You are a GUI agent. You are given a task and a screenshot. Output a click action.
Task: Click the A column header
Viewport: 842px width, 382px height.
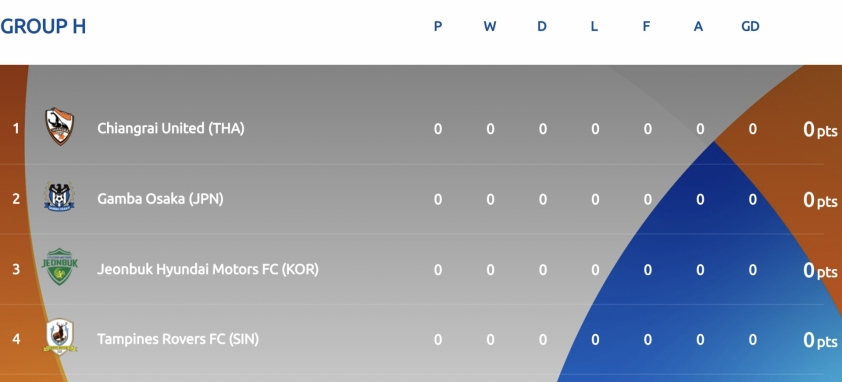coord(698,26)
